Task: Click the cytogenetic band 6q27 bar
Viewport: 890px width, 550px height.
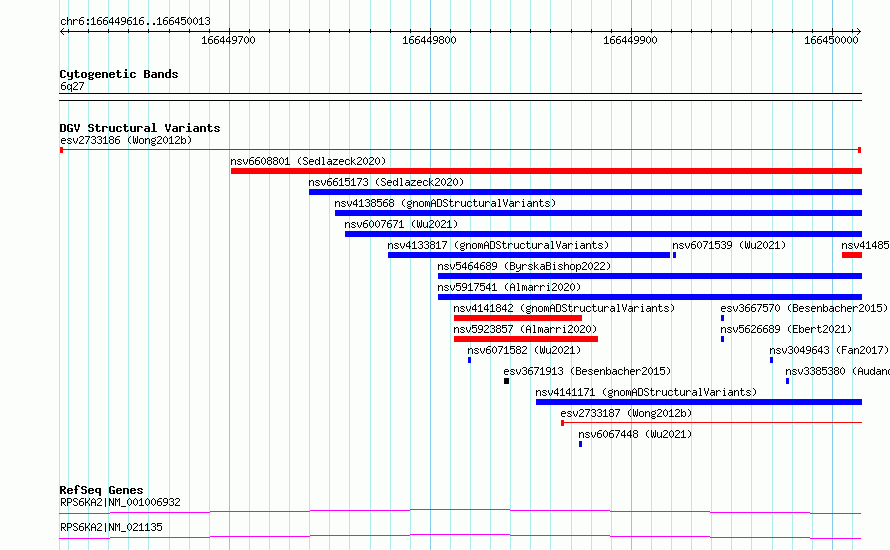Action: [x=460, y=97]
